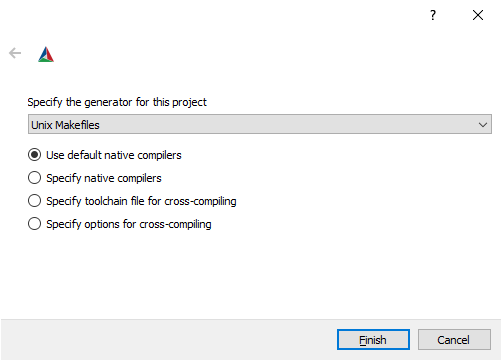Viewport: 502px width, 361px height.
Task: Select Specify toolchain file for cross-compiling
Action: point(34,201)
